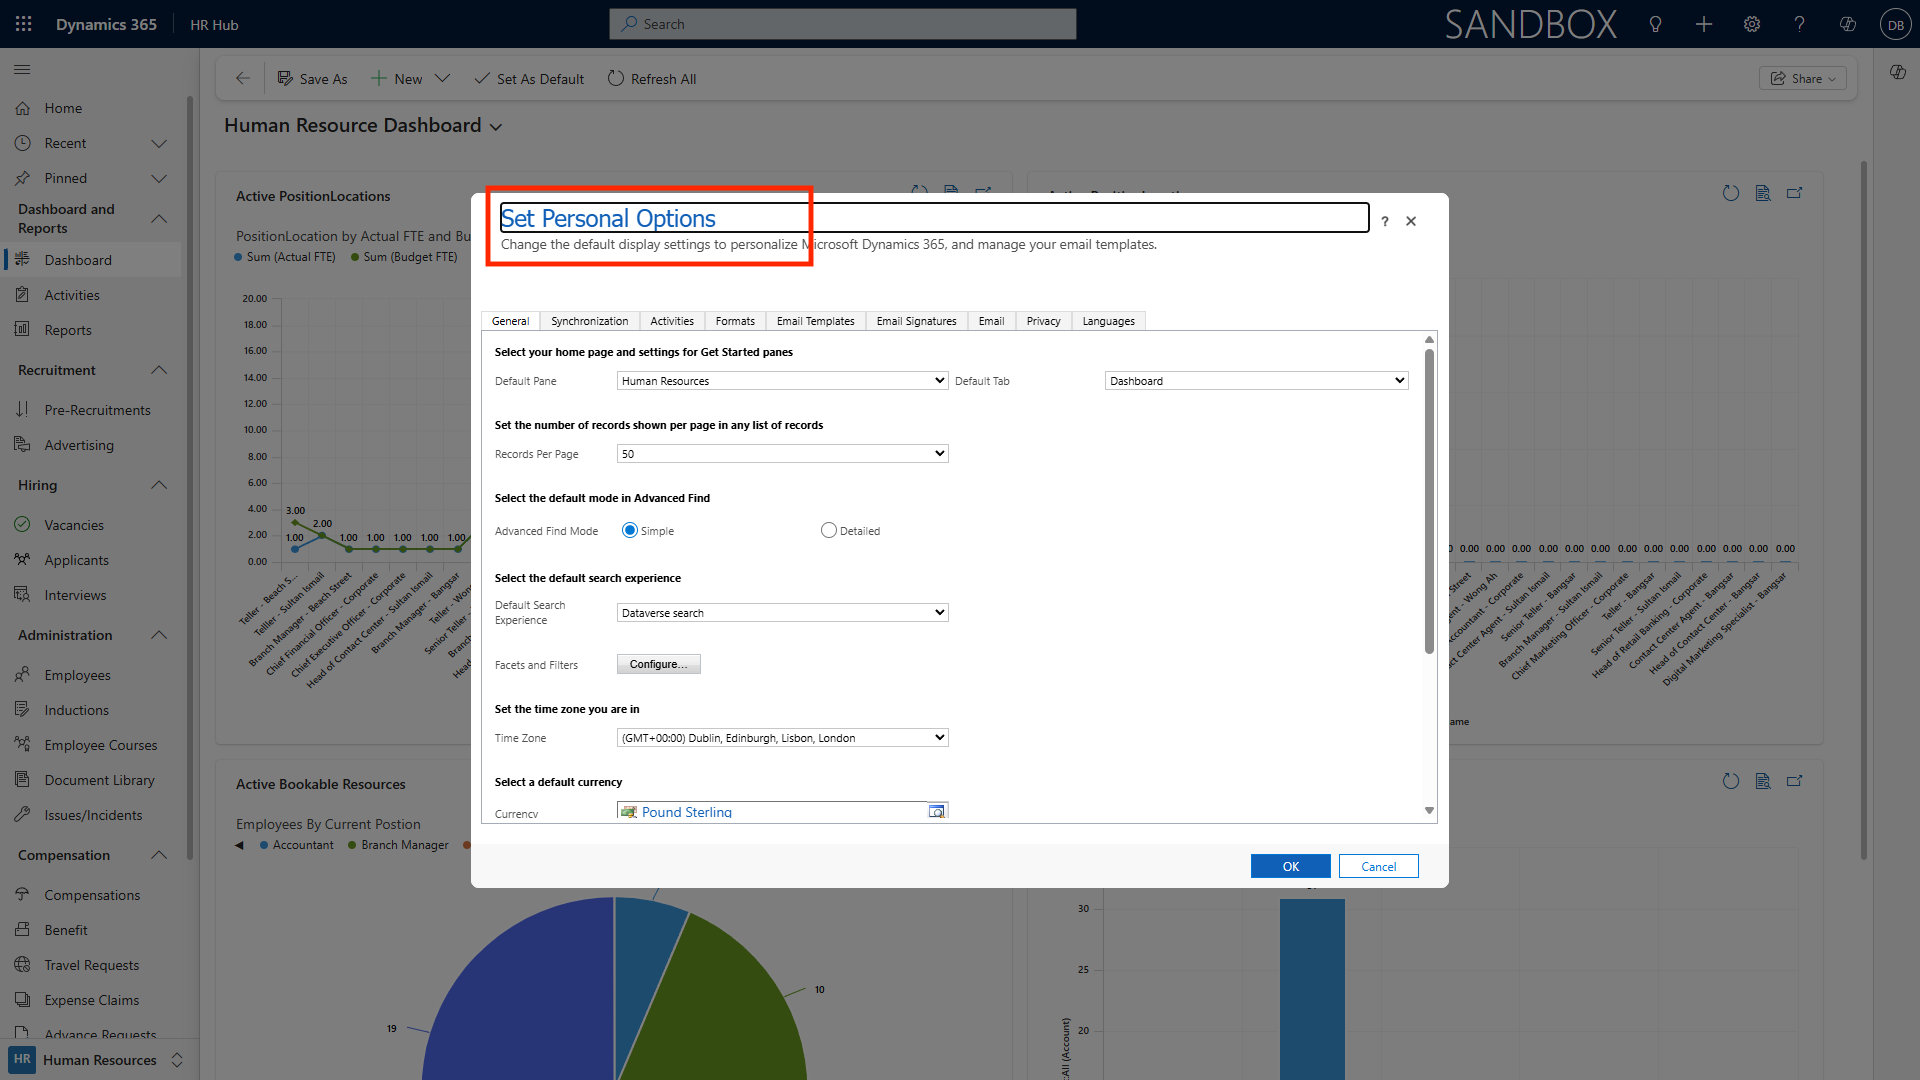Click the dialog's vertical scrollbar thumb
Viewport: 1920px width, 1080px height.
pos(1429,500)
